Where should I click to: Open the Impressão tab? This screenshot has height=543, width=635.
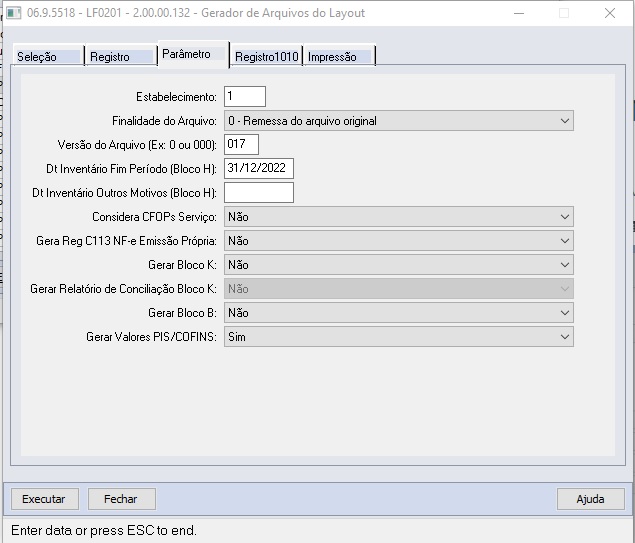coord(339,56)
